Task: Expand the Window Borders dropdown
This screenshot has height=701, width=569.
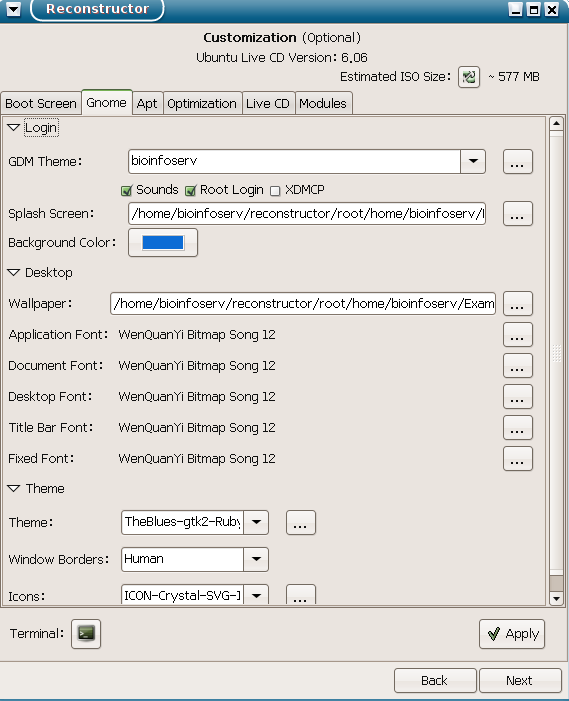Action: [x=256, y=559]
